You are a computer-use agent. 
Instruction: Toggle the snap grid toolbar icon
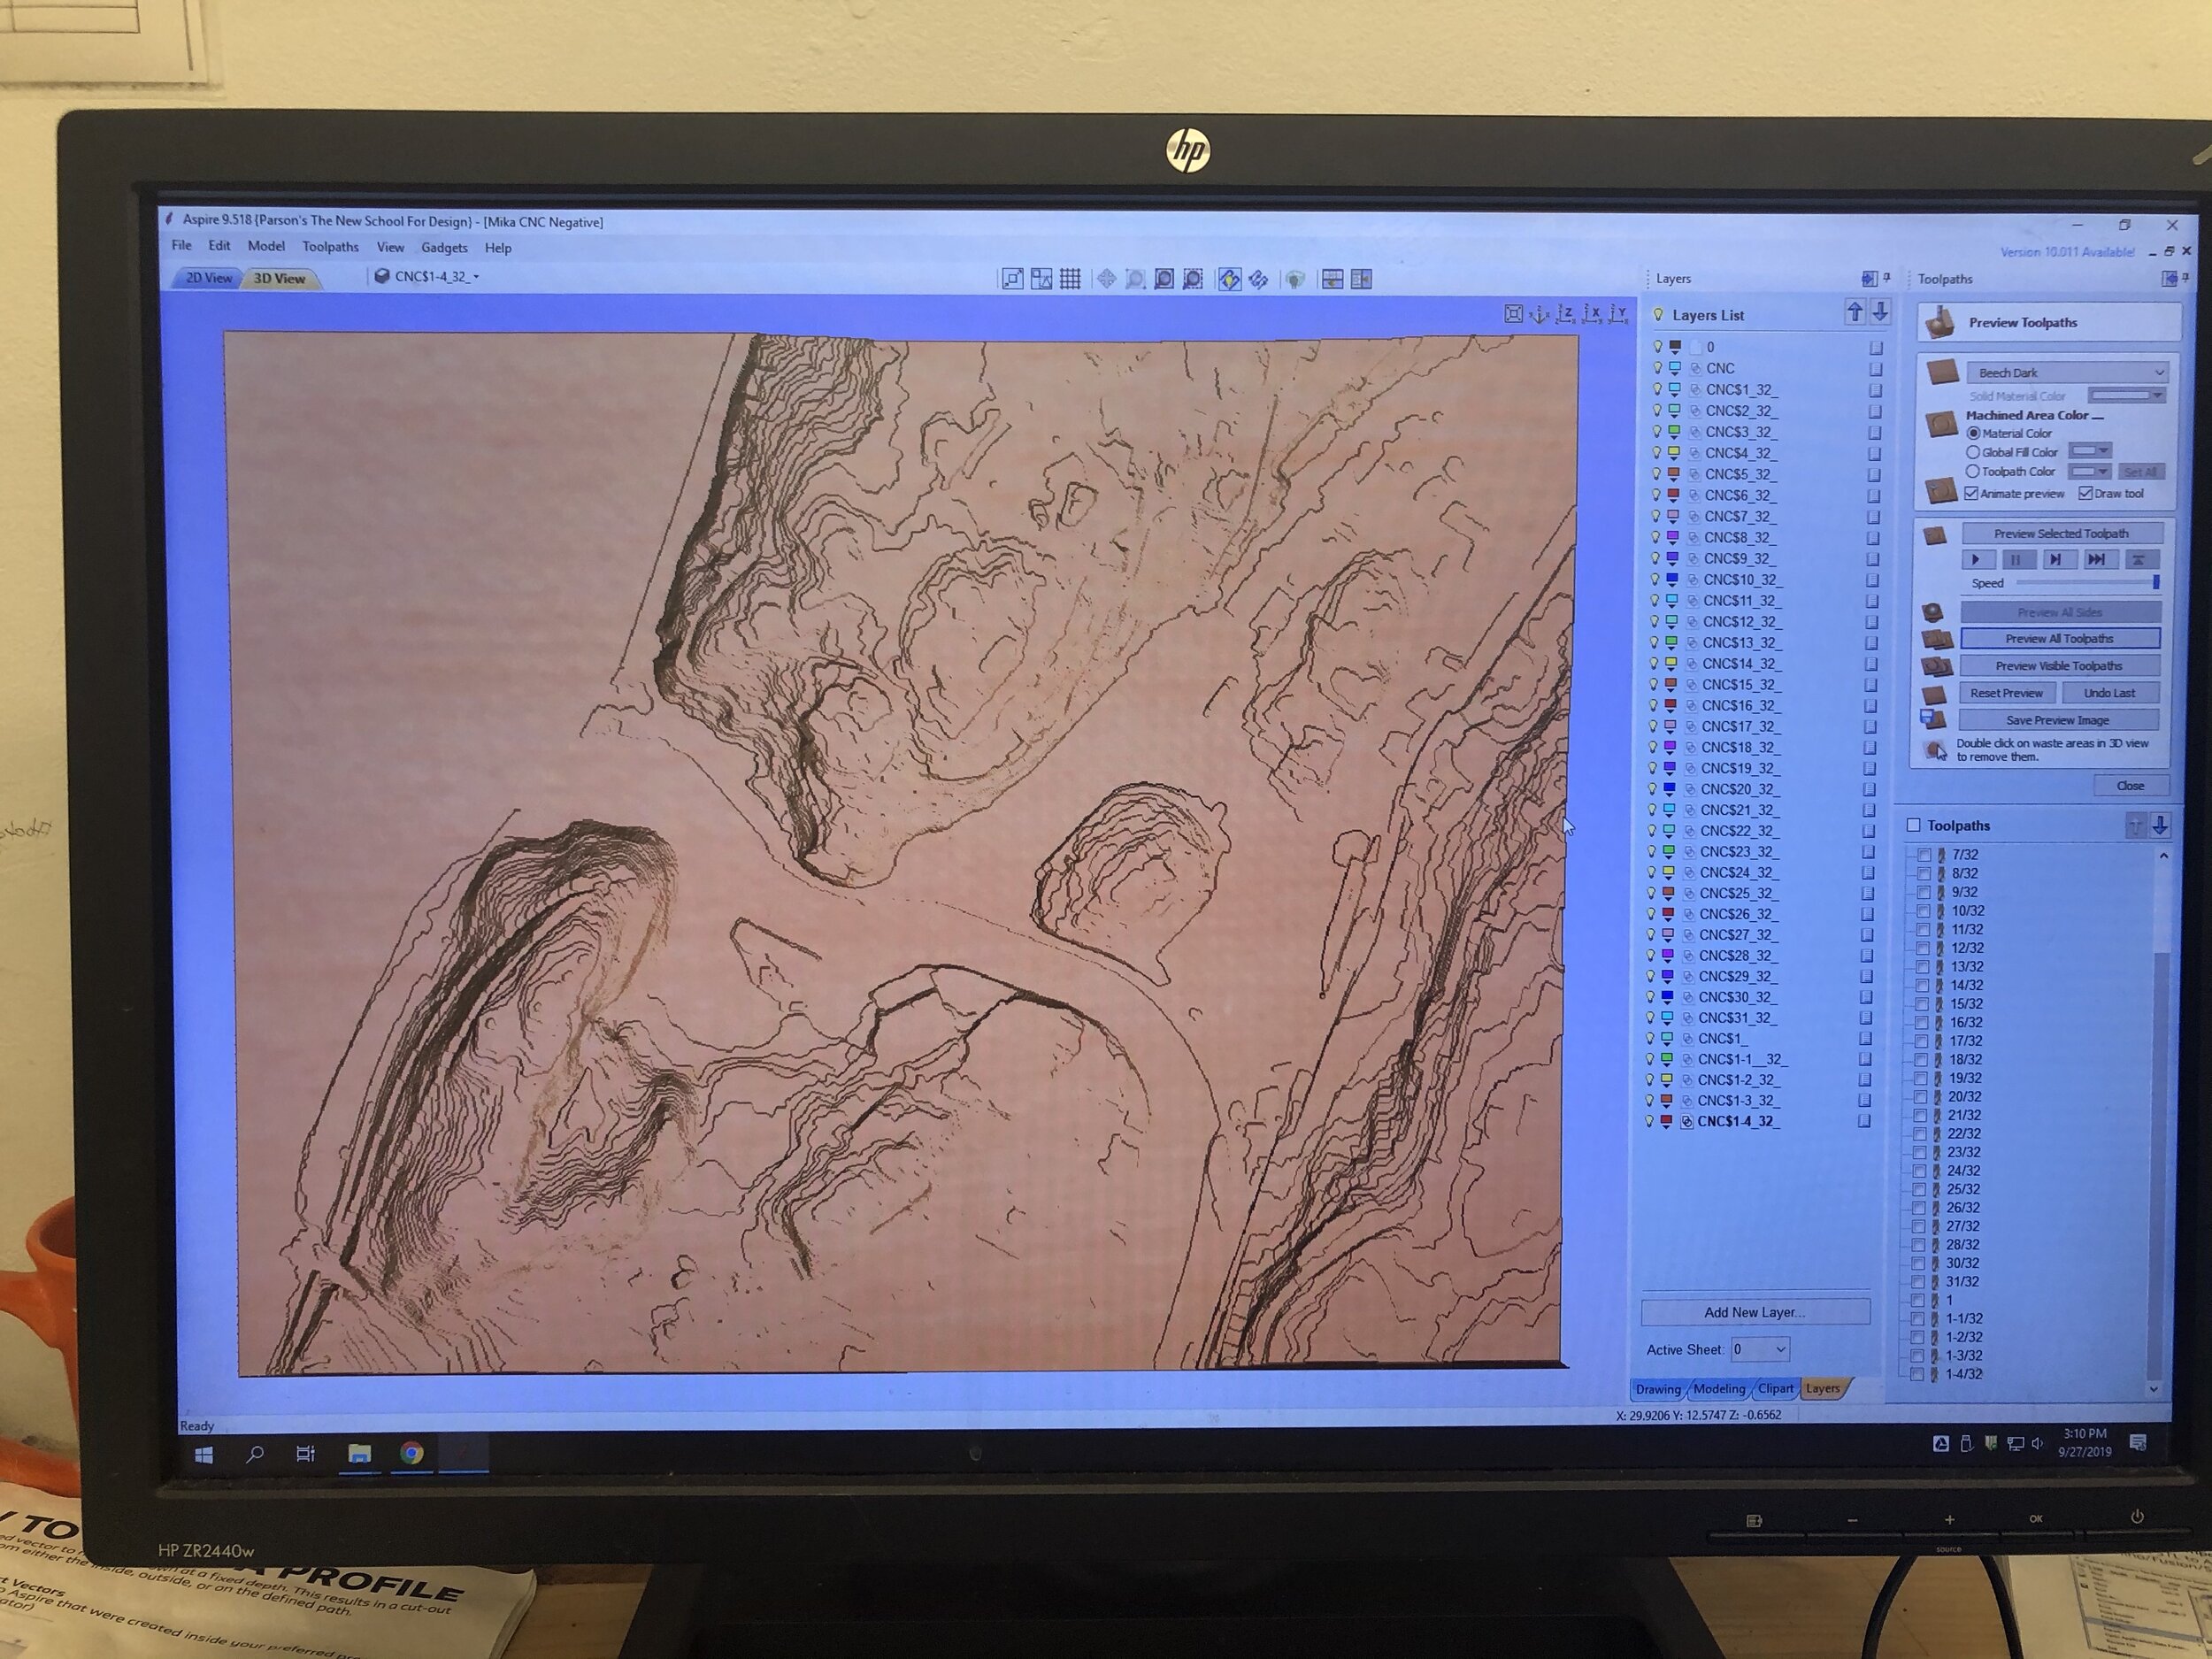(x=1070, y=279)
